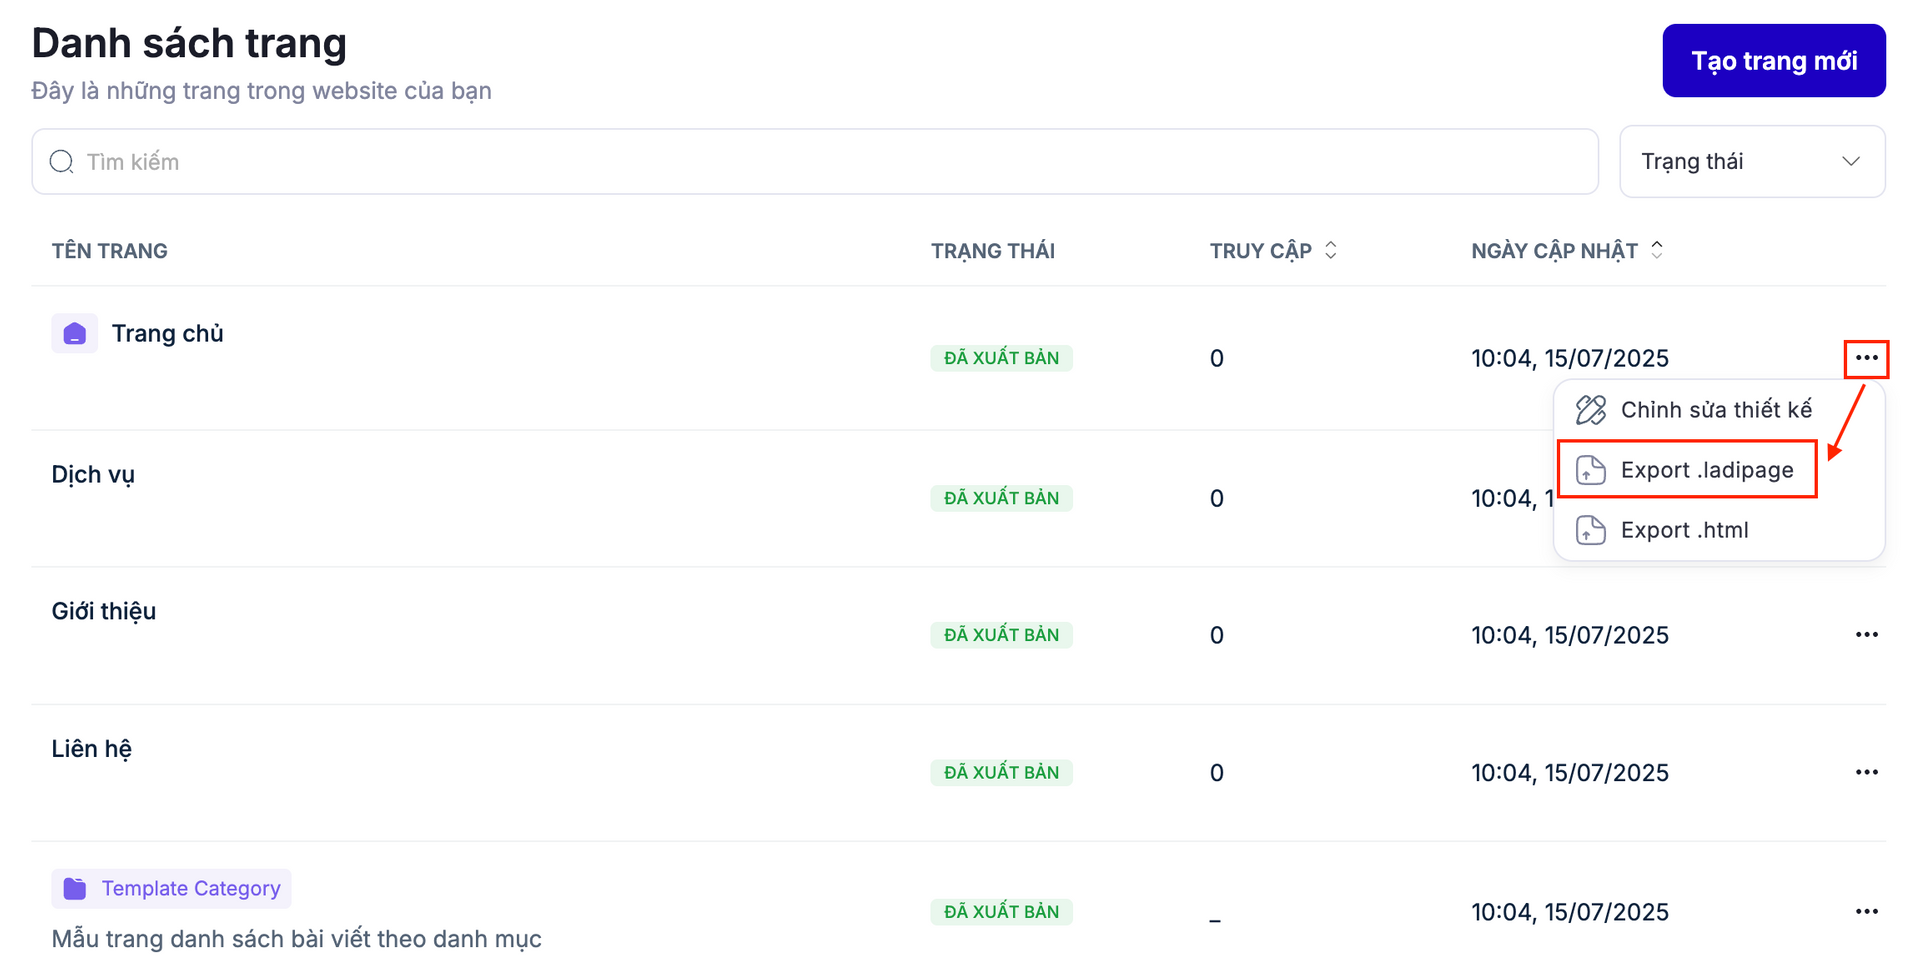1920x974 pixels.
Task: Open three-dot menu for Trang chủ row
Action: pyautogui.click(x=1866, y=358)
